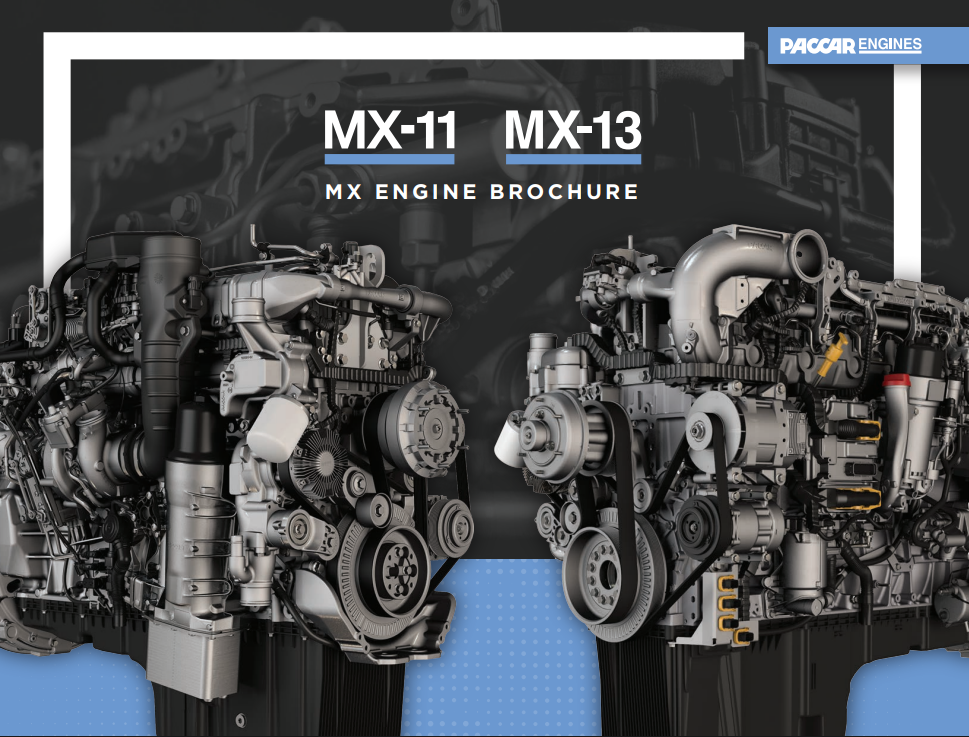Click the MX ENGINE BROCHURE title text
The height and width of the screenshot is (737, 969).
coord(484,190)
